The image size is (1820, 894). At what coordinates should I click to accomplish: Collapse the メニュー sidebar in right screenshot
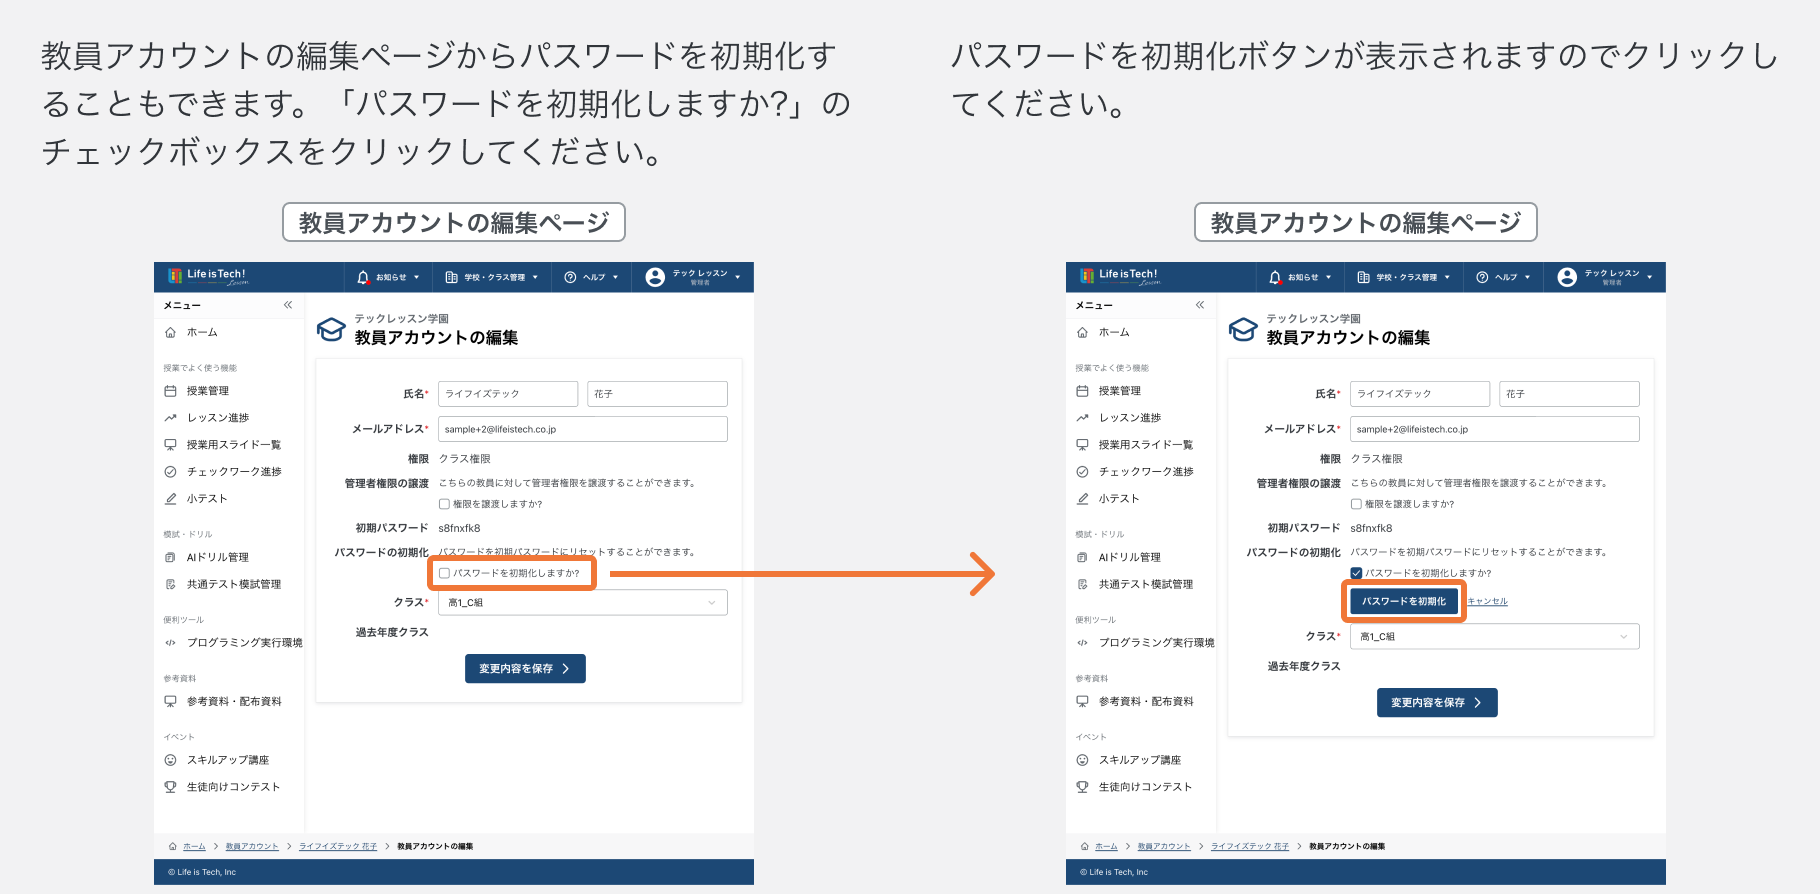pos(1200,305)
